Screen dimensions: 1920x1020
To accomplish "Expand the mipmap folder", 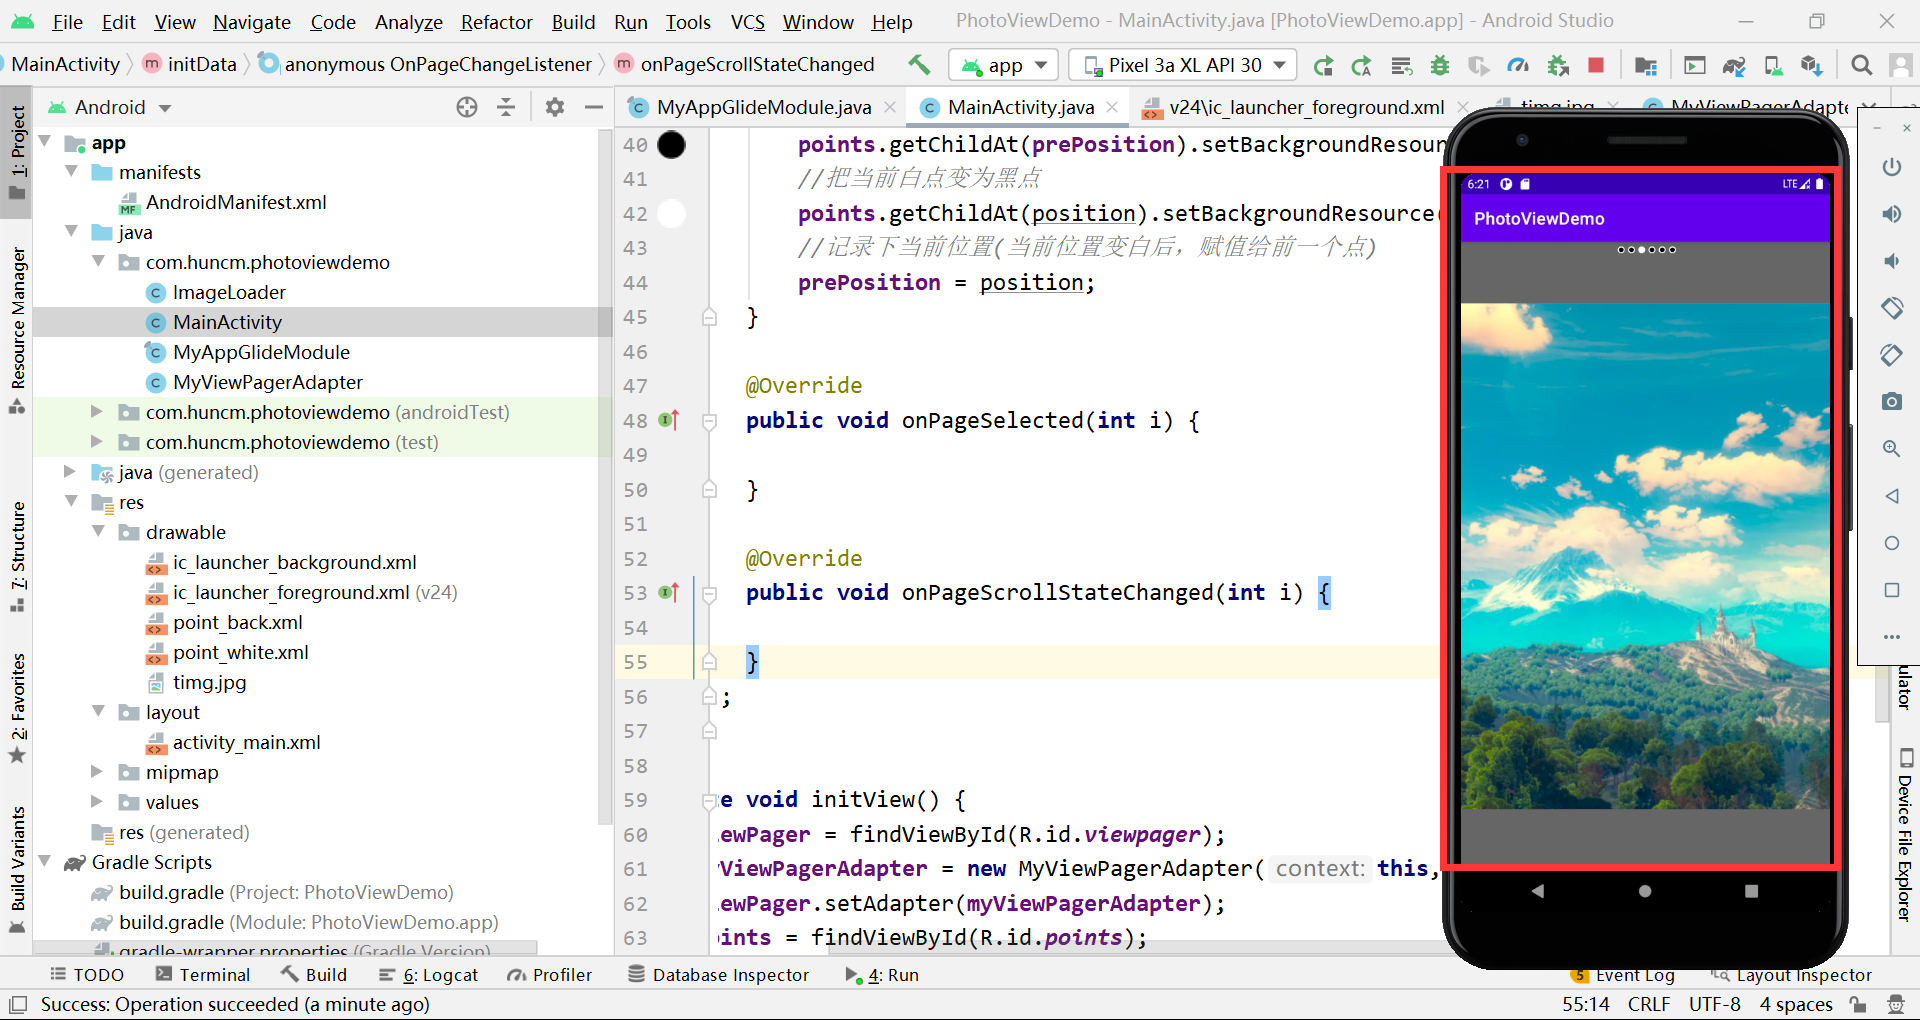I will 97,772.
